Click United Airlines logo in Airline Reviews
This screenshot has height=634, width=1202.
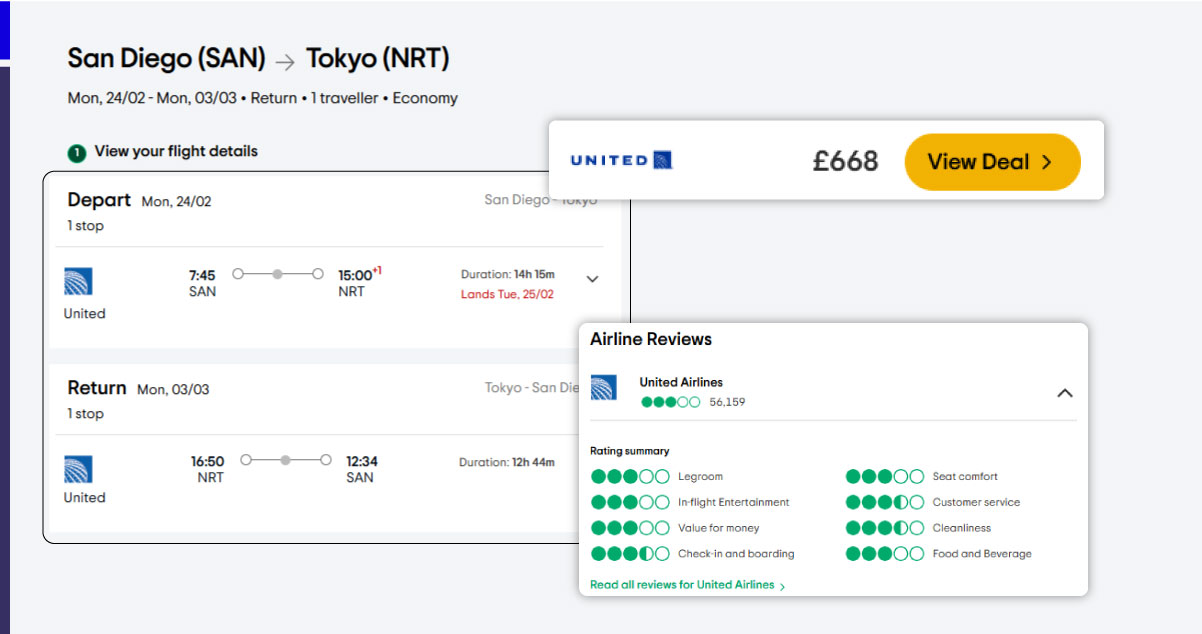point(603,388)
